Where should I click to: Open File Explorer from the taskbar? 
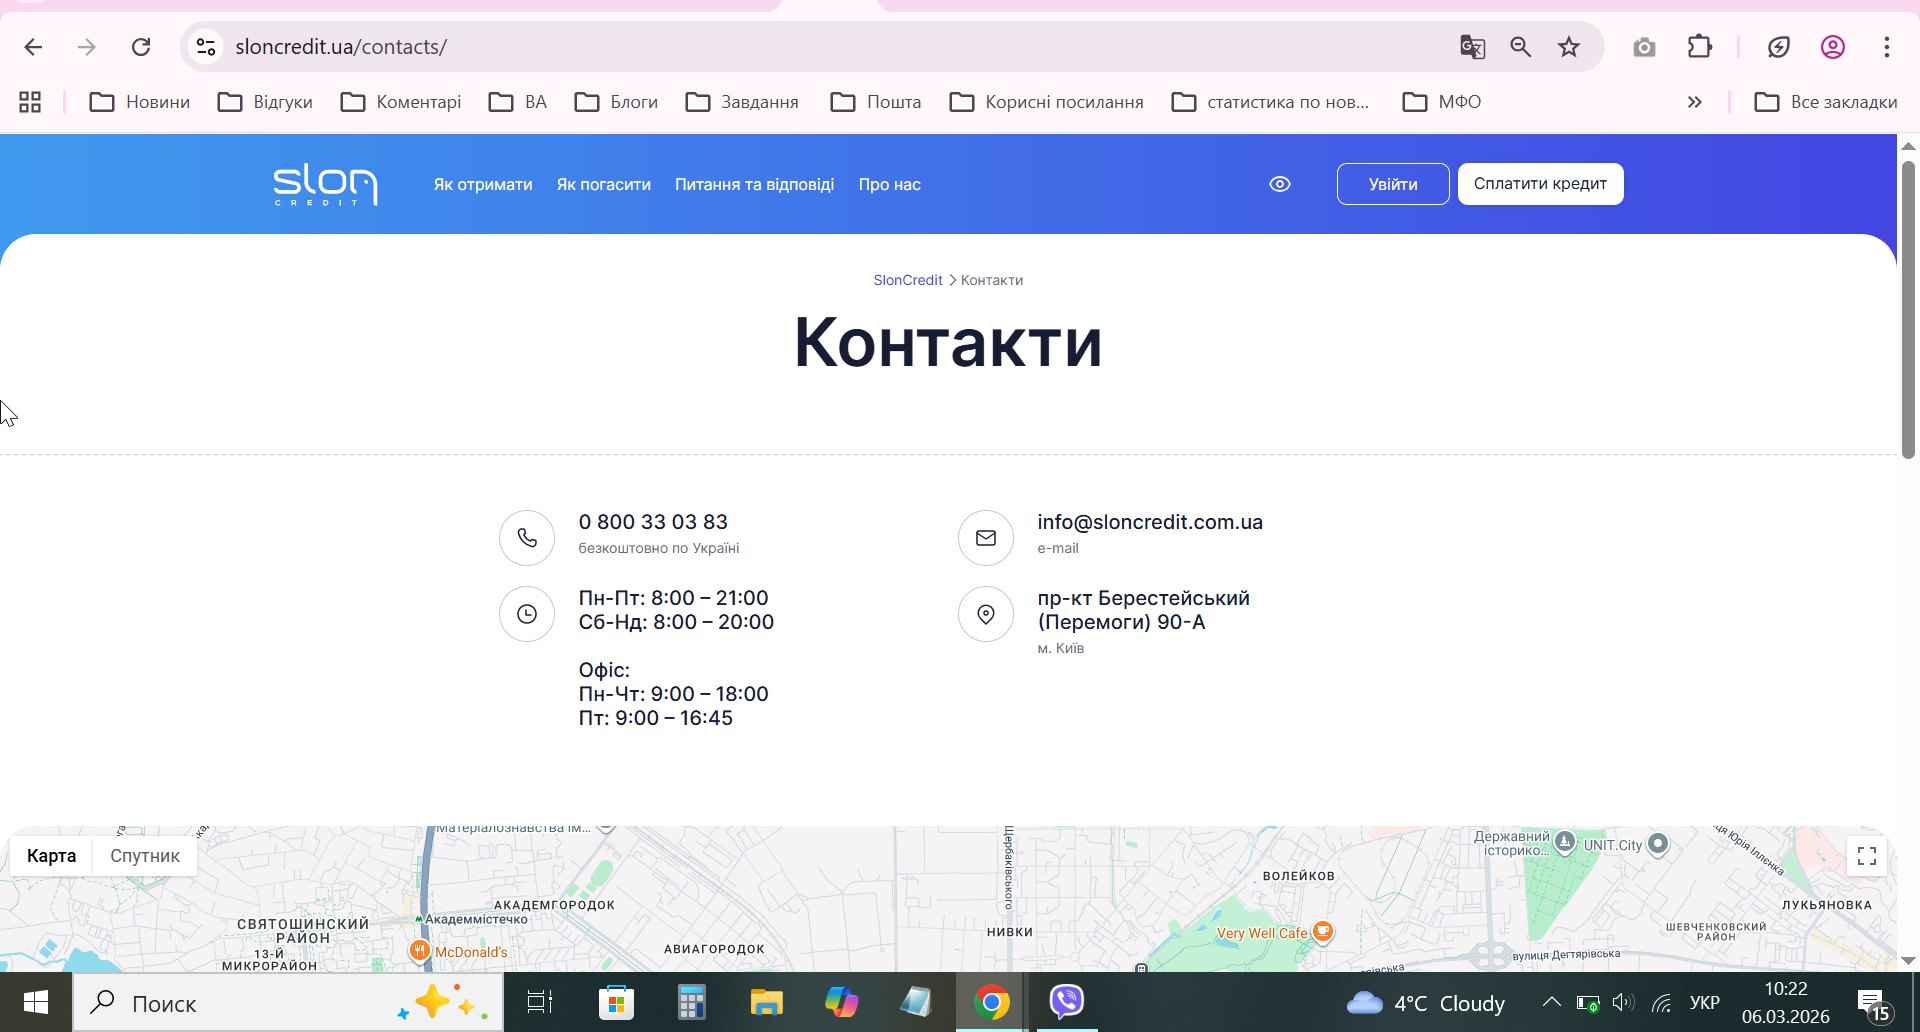point(766,1002)
